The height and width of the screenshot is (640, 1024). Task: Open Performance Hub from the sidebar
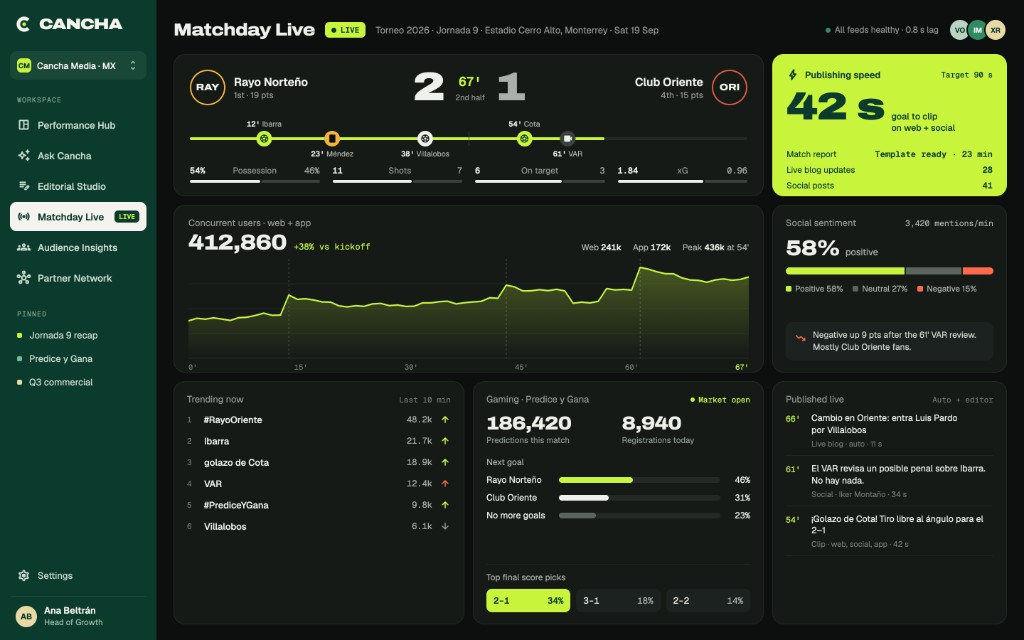[x=78, y=125]
